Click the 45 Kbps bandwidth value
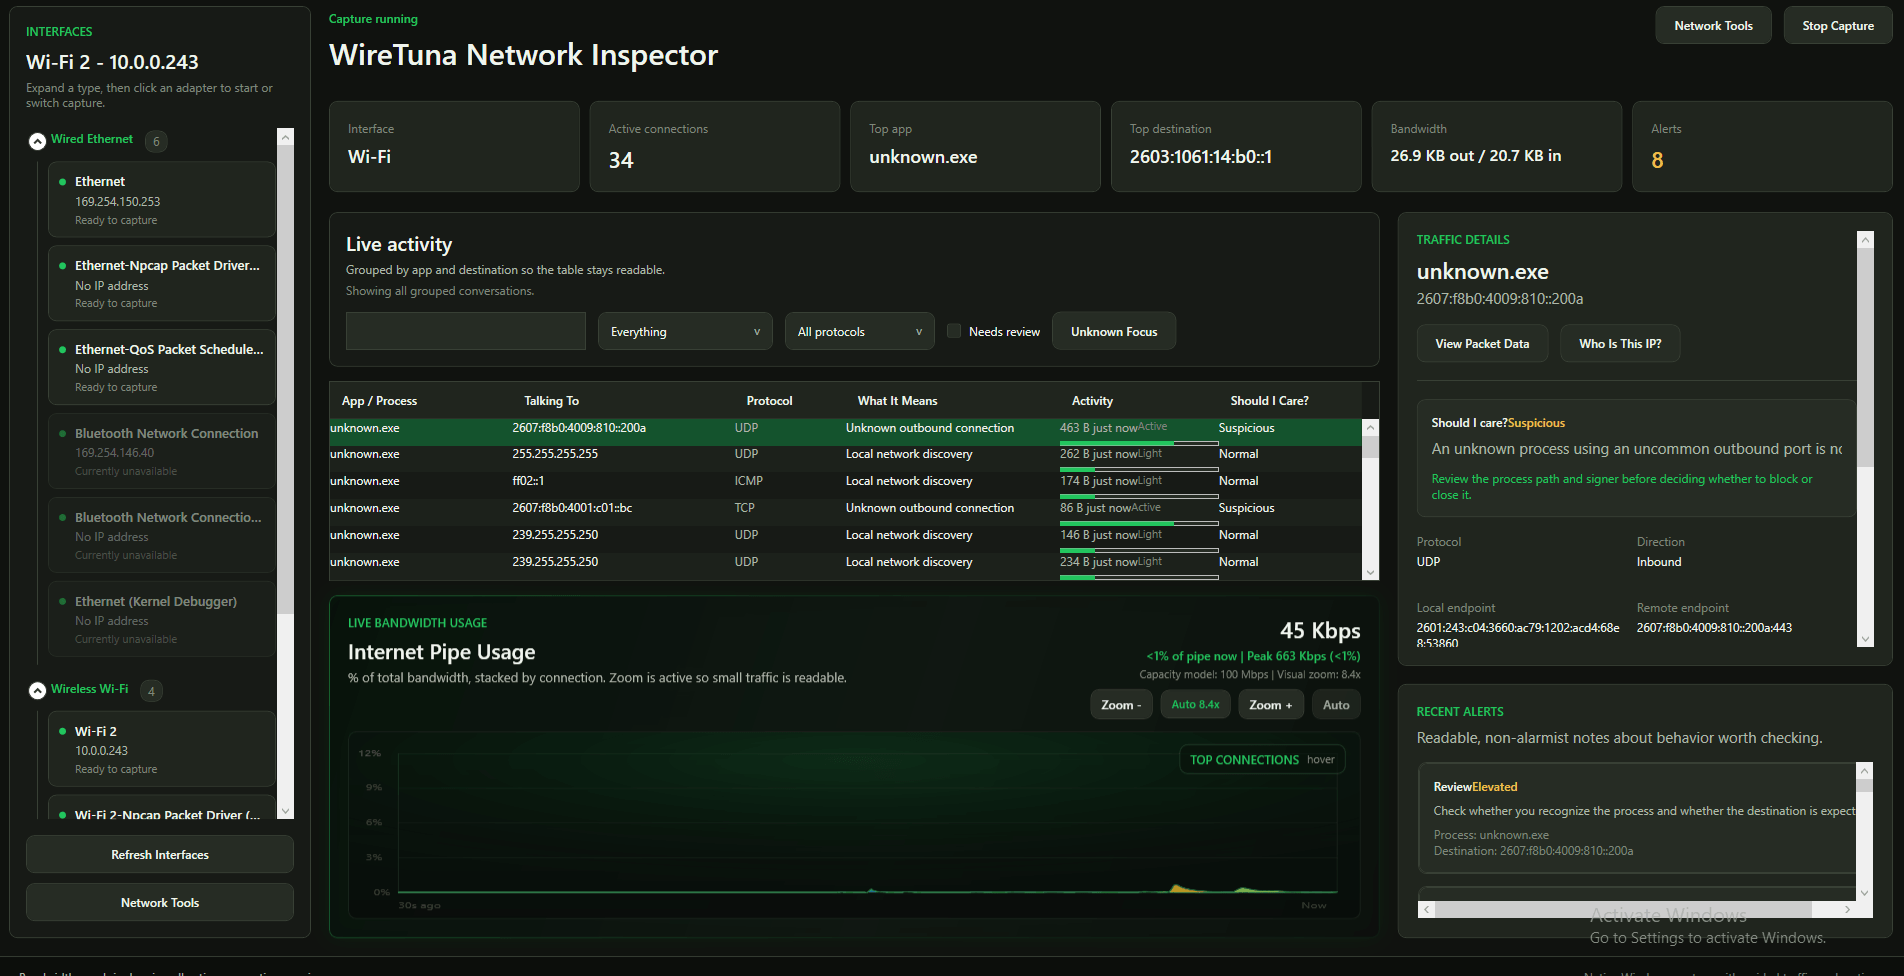The width and height of the screenshot is (1904, 976). coord(1320,630)
